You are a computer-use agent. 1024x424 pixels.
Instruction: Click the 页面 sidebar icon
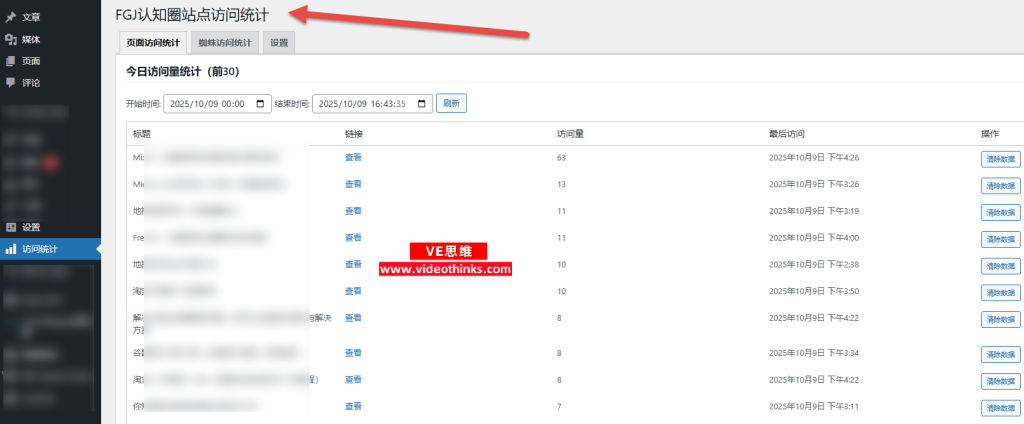[11, 61]
